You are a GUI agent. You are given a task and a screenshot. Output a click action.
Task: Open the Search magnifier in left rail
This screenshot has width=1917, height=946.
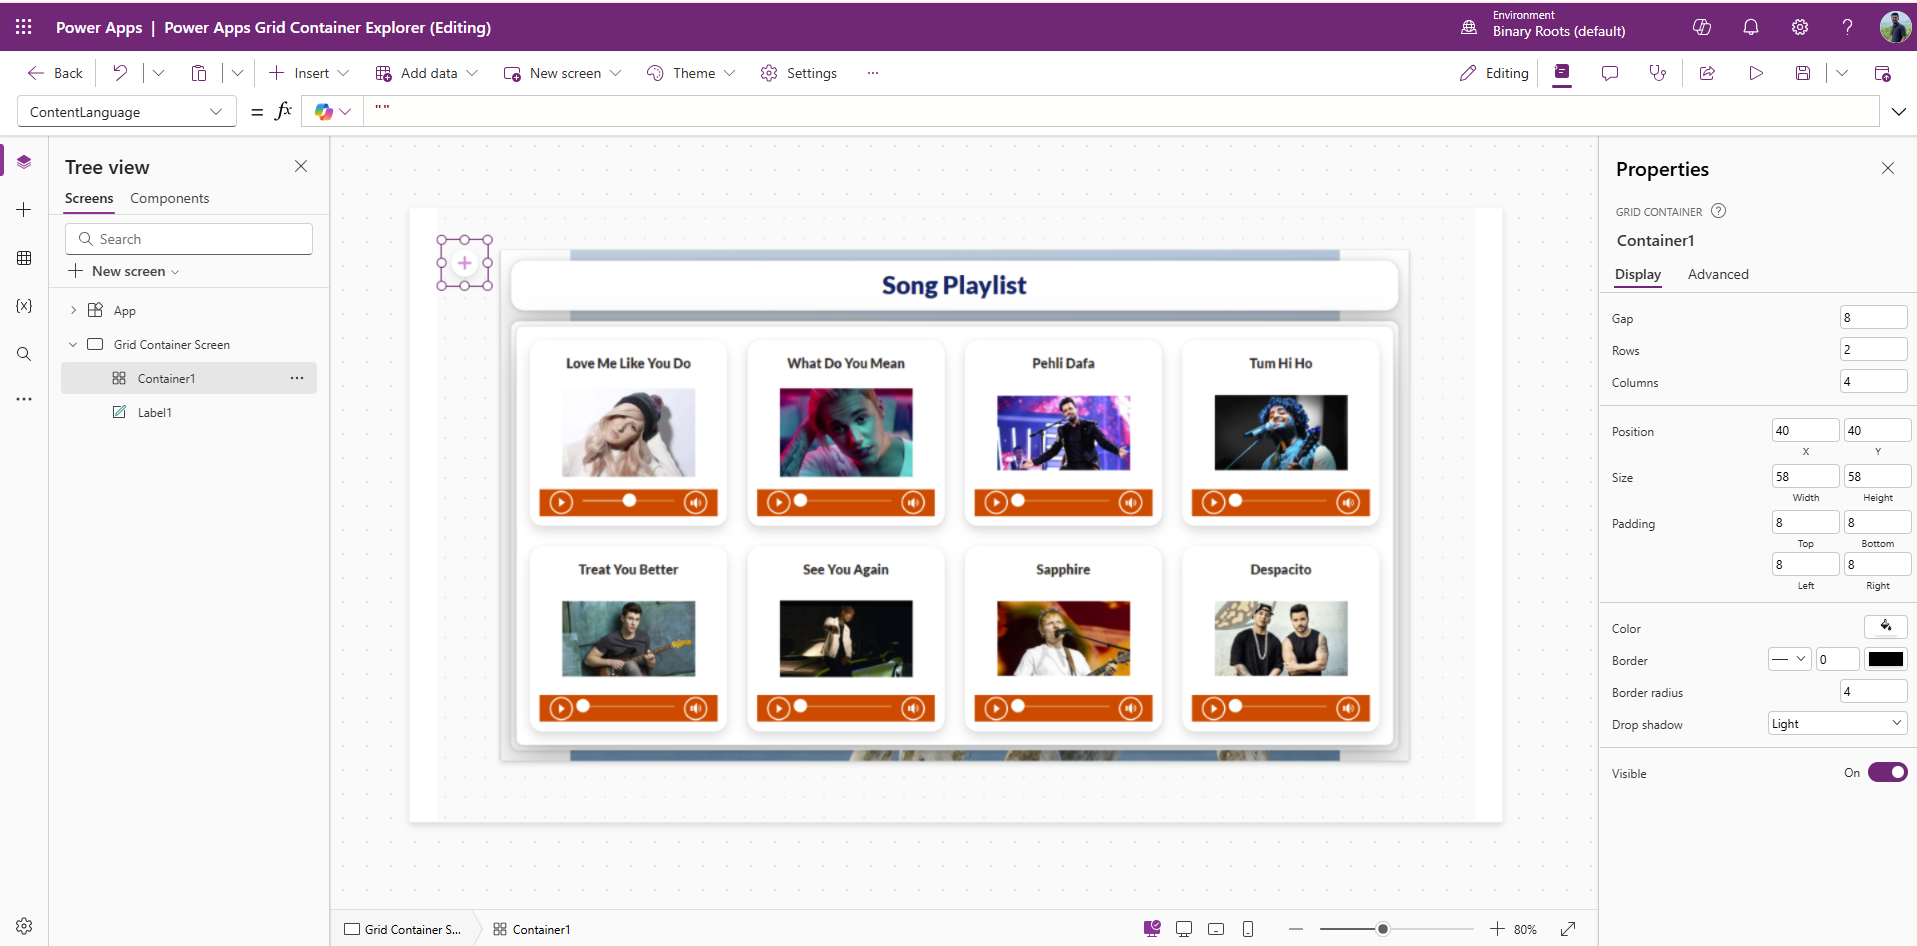pos(24,354)
